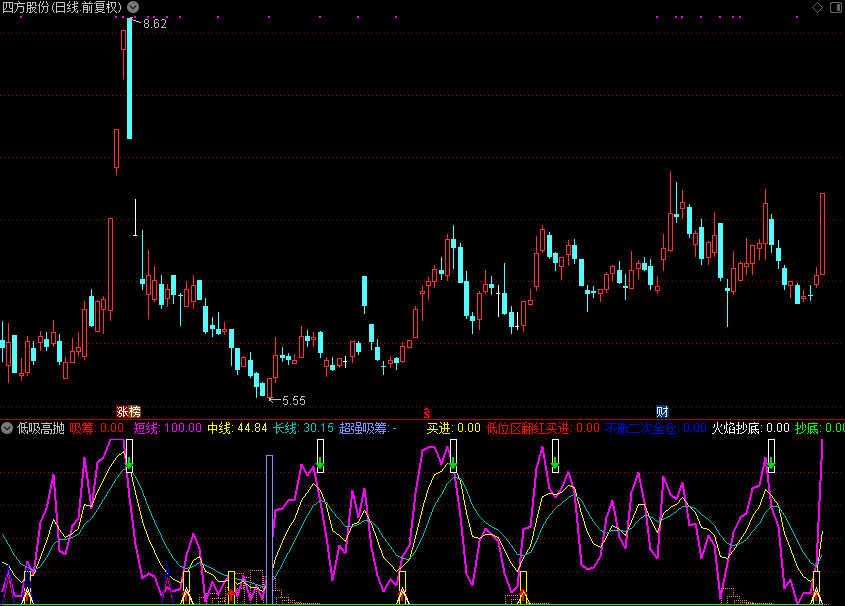Select the 低吸高抛 indicator name

(x=41, y=429)
